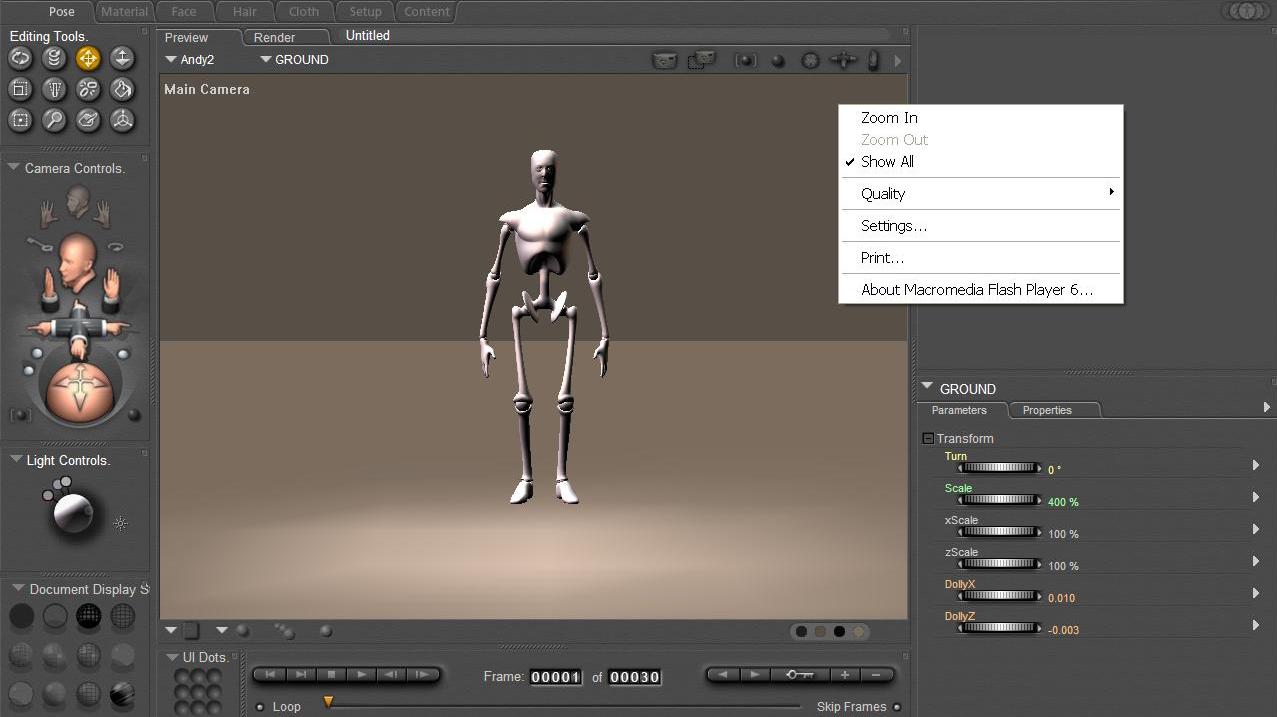Choose the View Magnifier tool
1277x717 pixels.
point(54,121)
